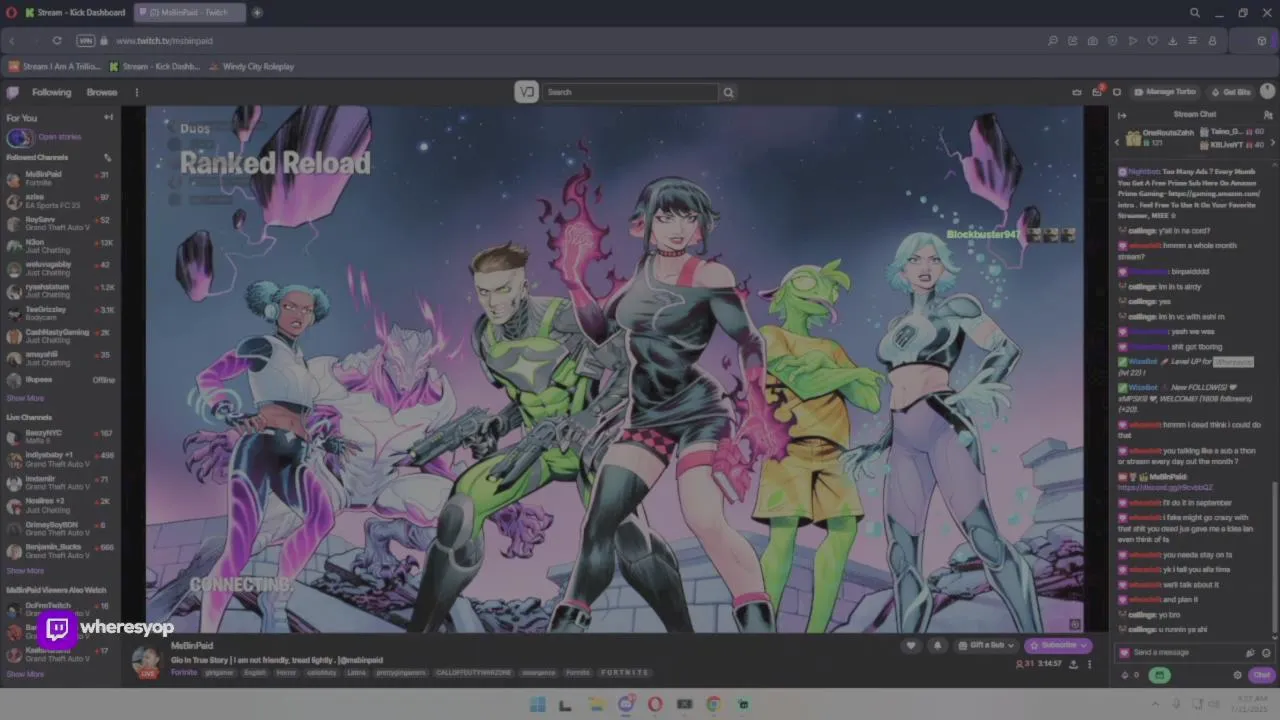Expand Show More under followed channels
This screenshot has width=1280, height=720.
pos(25,398)
